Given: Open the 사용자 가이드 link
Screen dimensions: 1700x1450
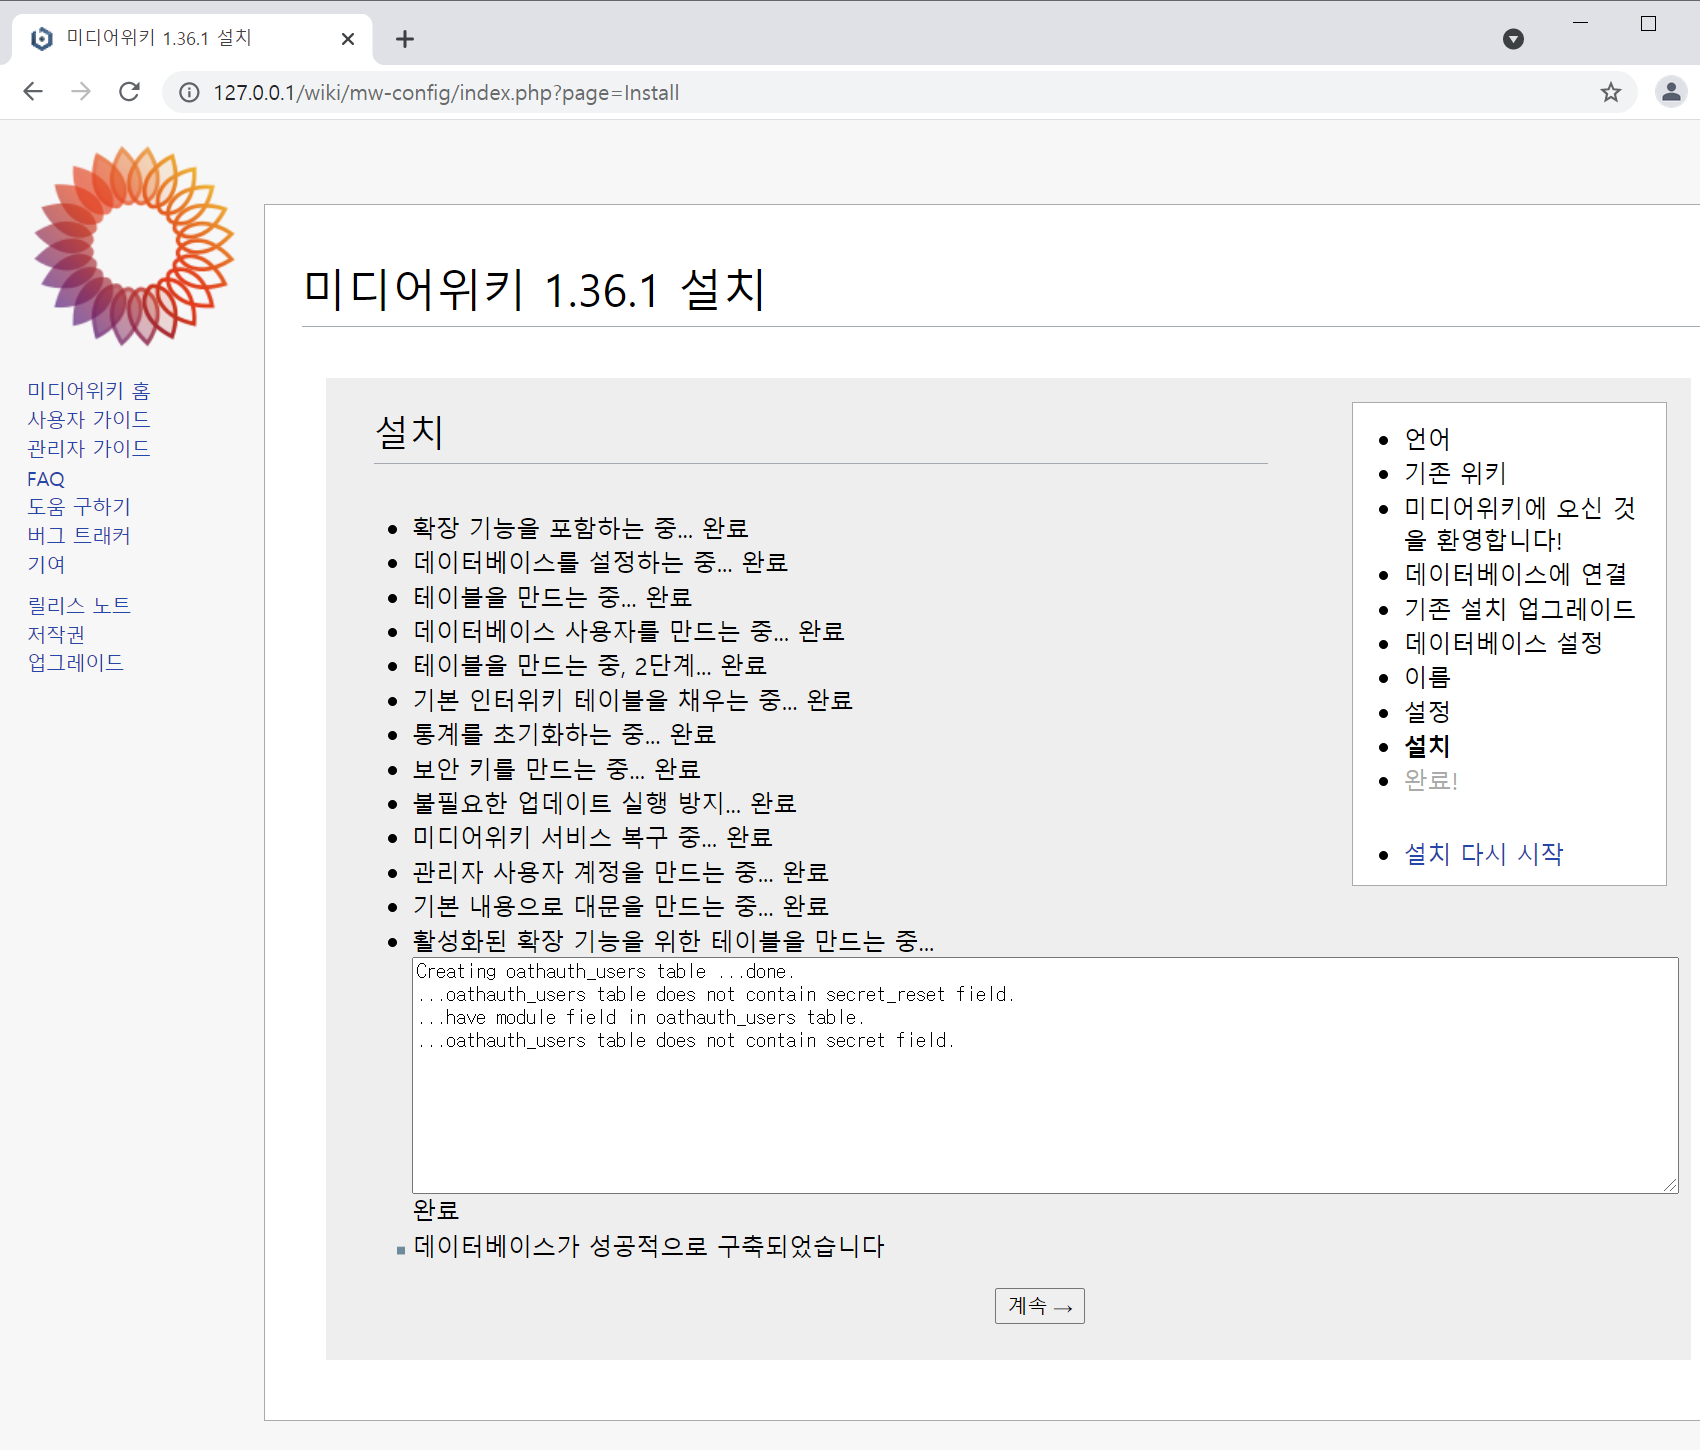Looking at the screenshot, I should [x=88, y=419].
